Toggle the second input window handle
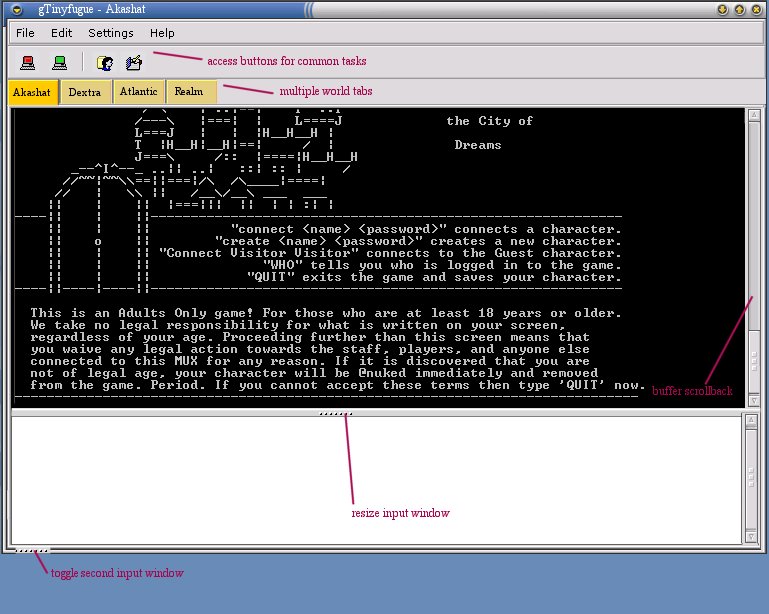The height and width of the screenshot is (614, 769). [31, 550]
